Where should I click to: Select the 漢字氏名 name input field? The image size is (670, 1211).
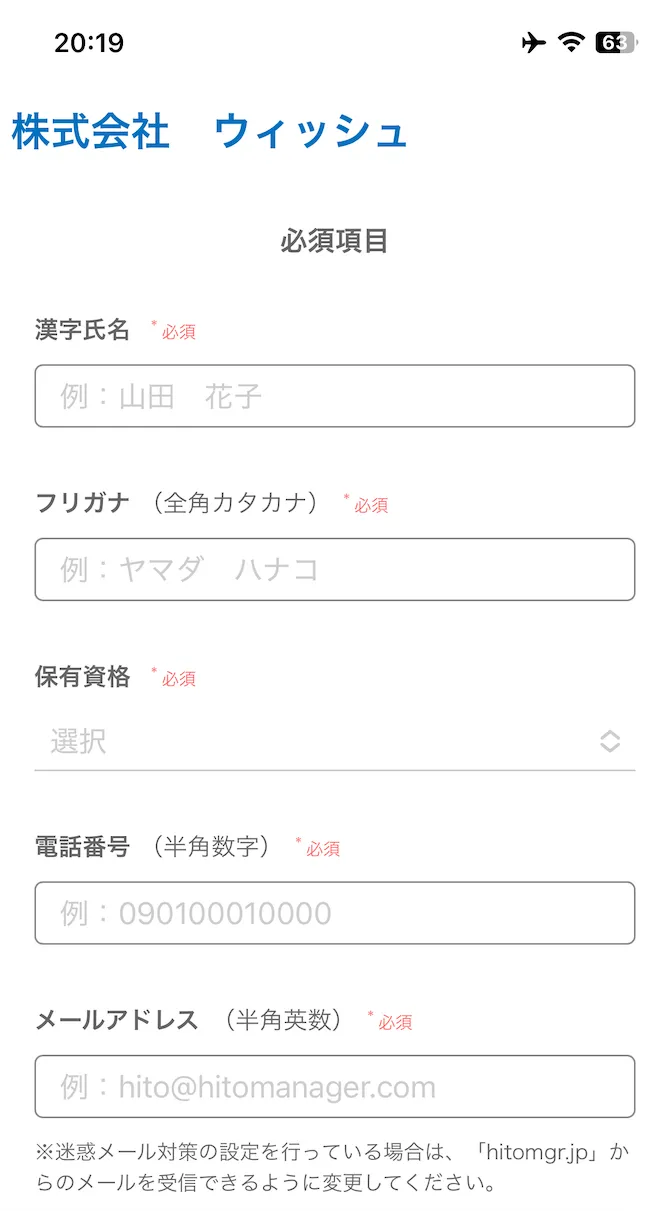335,396
